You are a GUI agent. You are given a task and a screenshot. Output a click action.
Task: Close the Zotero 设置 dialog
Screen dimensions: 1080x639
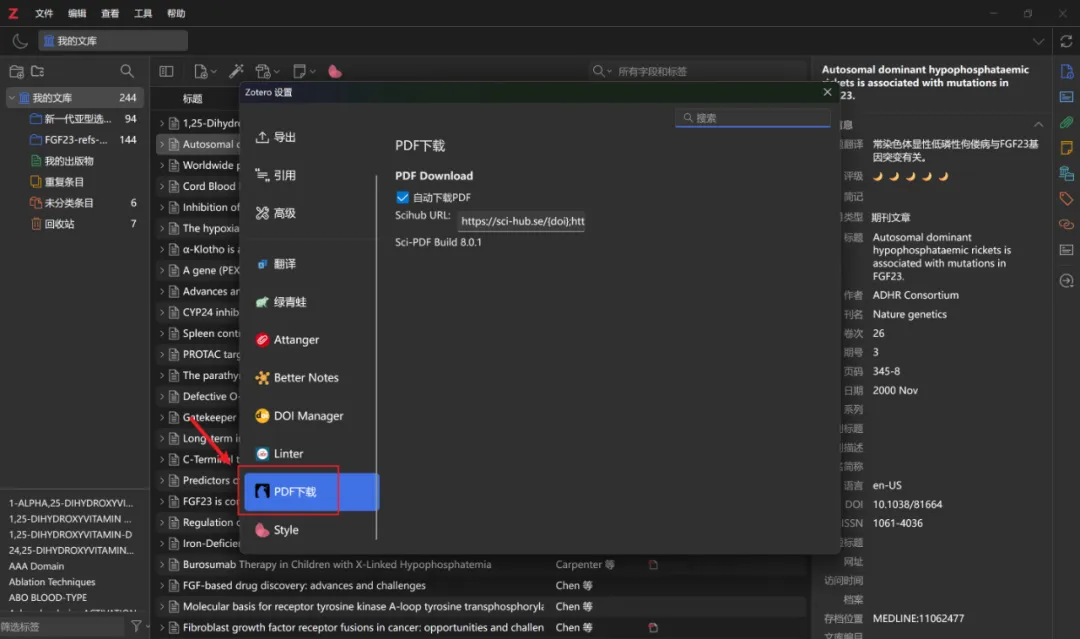827,92
